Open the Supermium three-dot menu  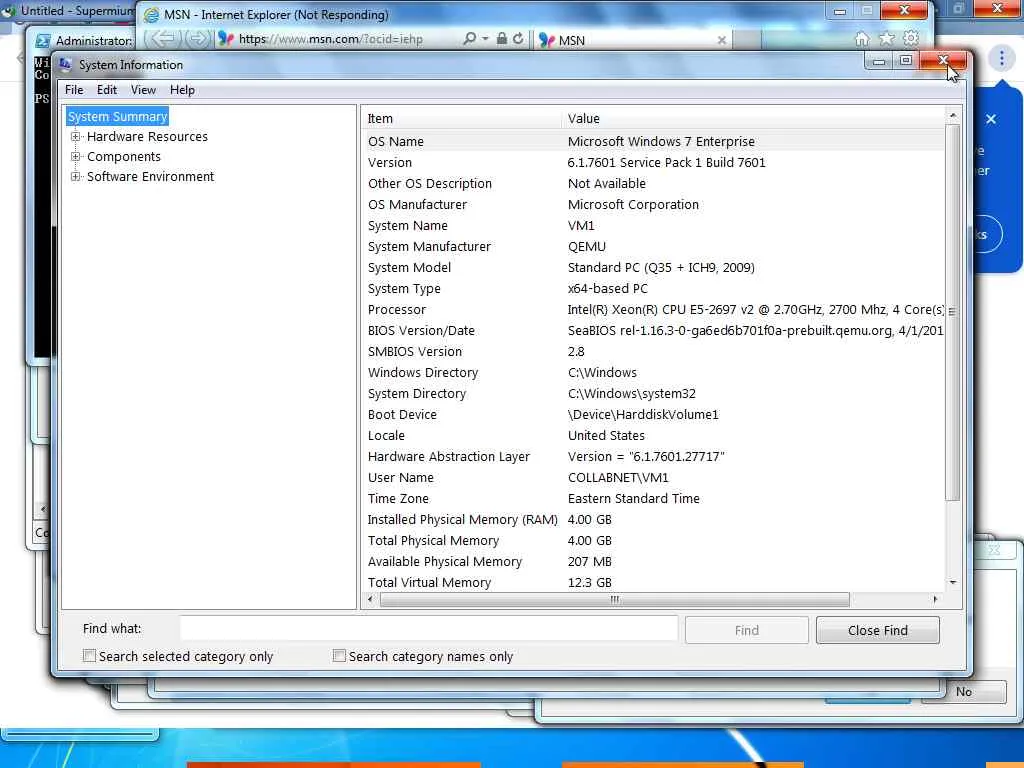point(1001,59)
